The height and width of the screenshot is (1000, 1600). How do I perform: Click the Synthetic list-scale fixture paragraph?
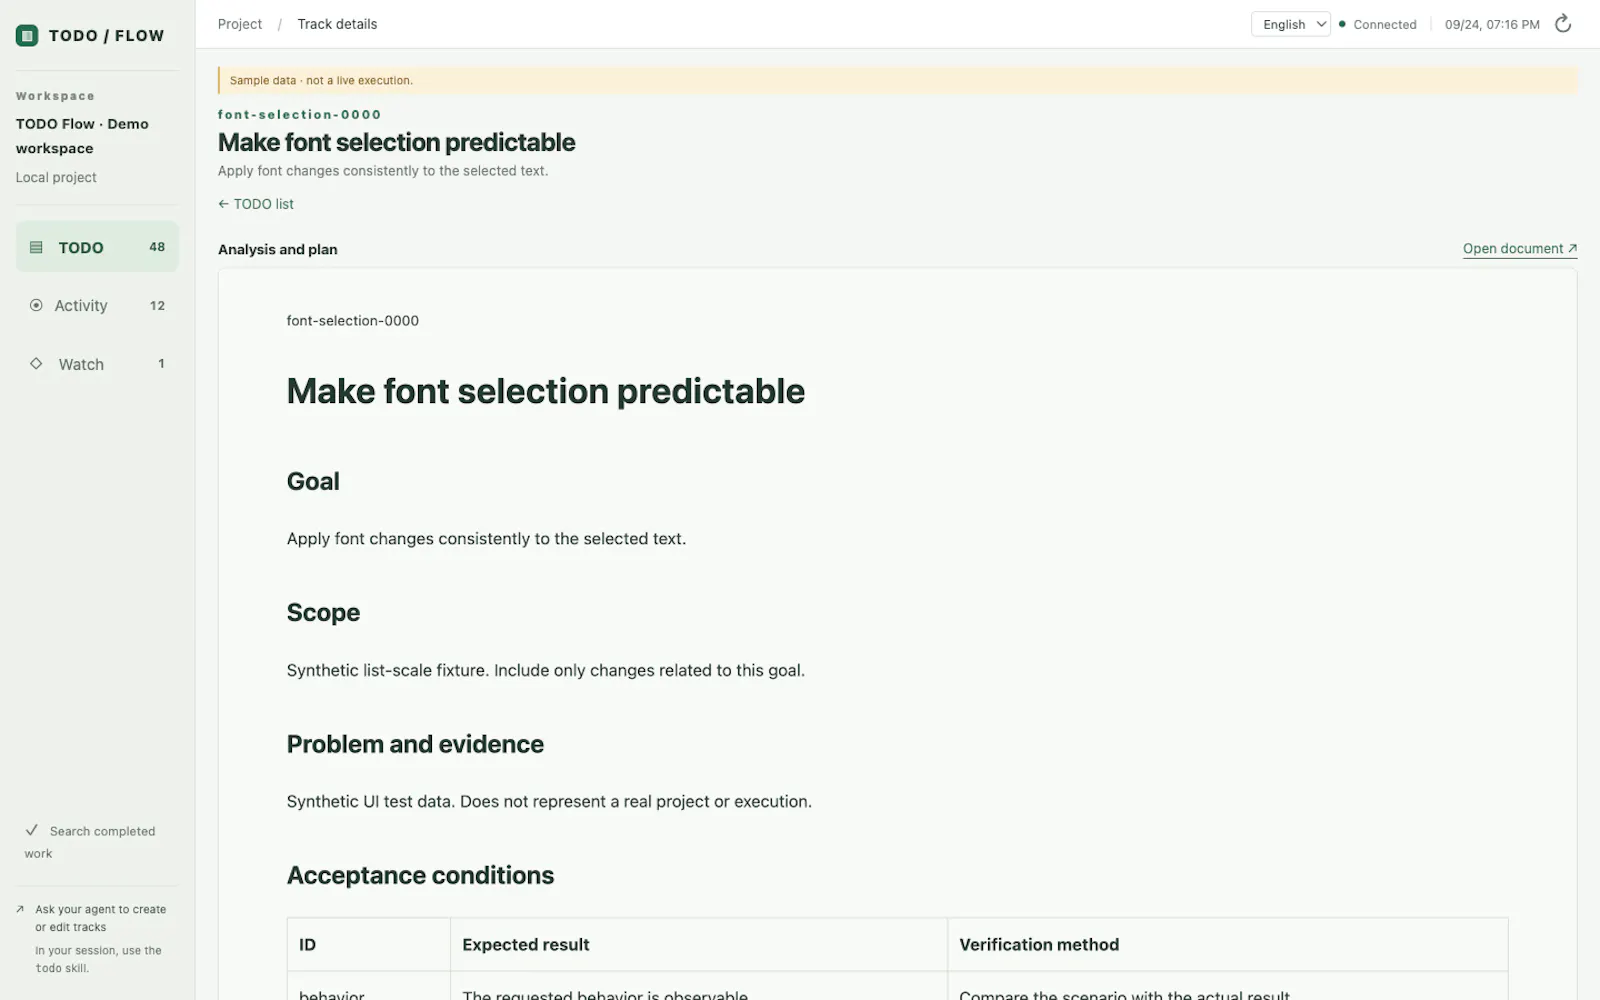[546, 670]
